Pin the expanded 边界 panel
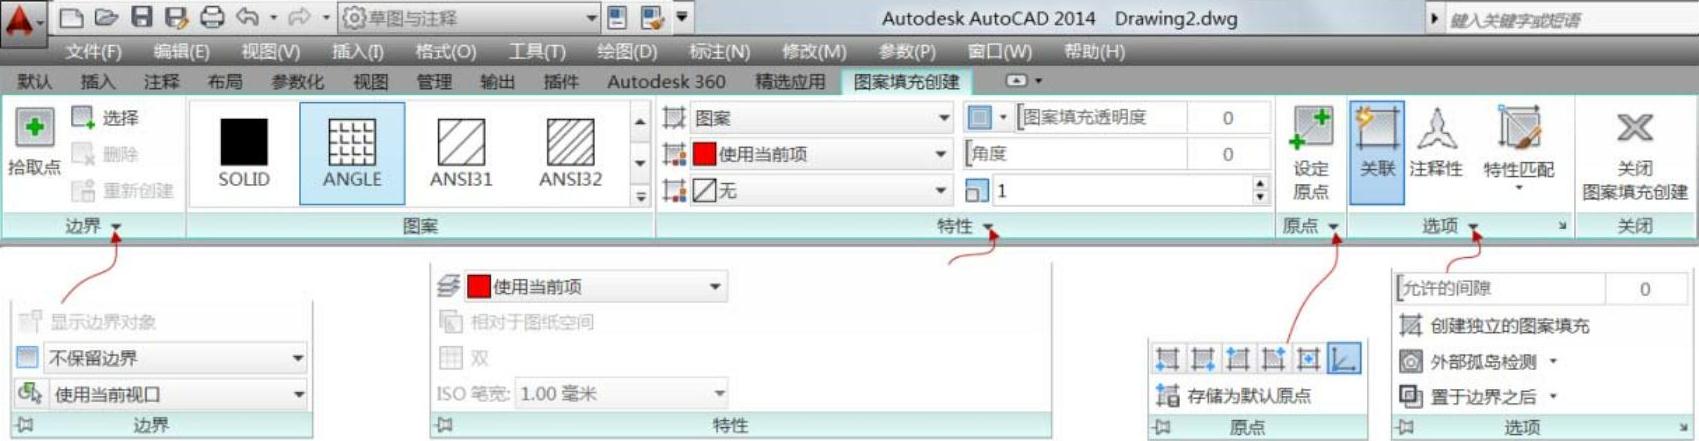This screenshot has width=1699, height=441. pos(25,425)
